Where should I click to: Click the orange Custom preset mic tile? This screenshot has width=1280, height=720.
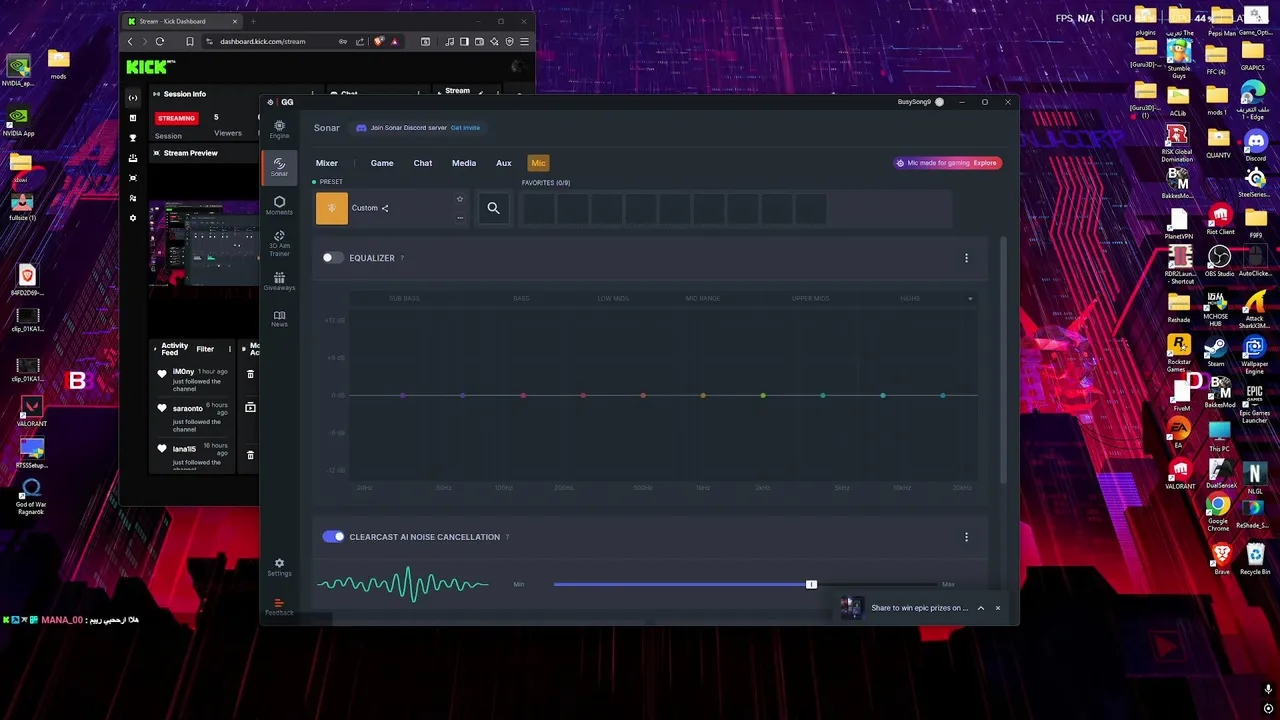[x=332, y=208]
